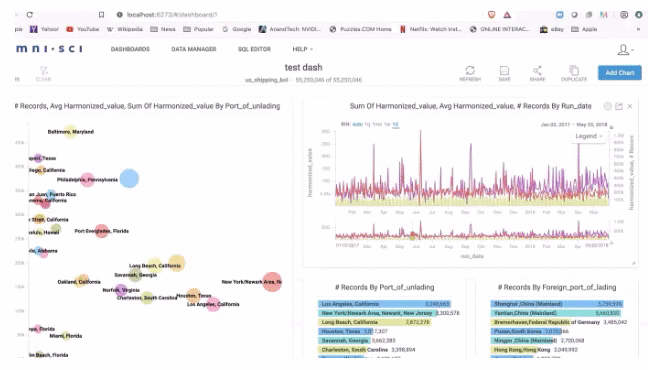Filter by Hong Kong, Hong Kong bar row
Viewport: 648px width, 370px height.
tap(534, 349)
